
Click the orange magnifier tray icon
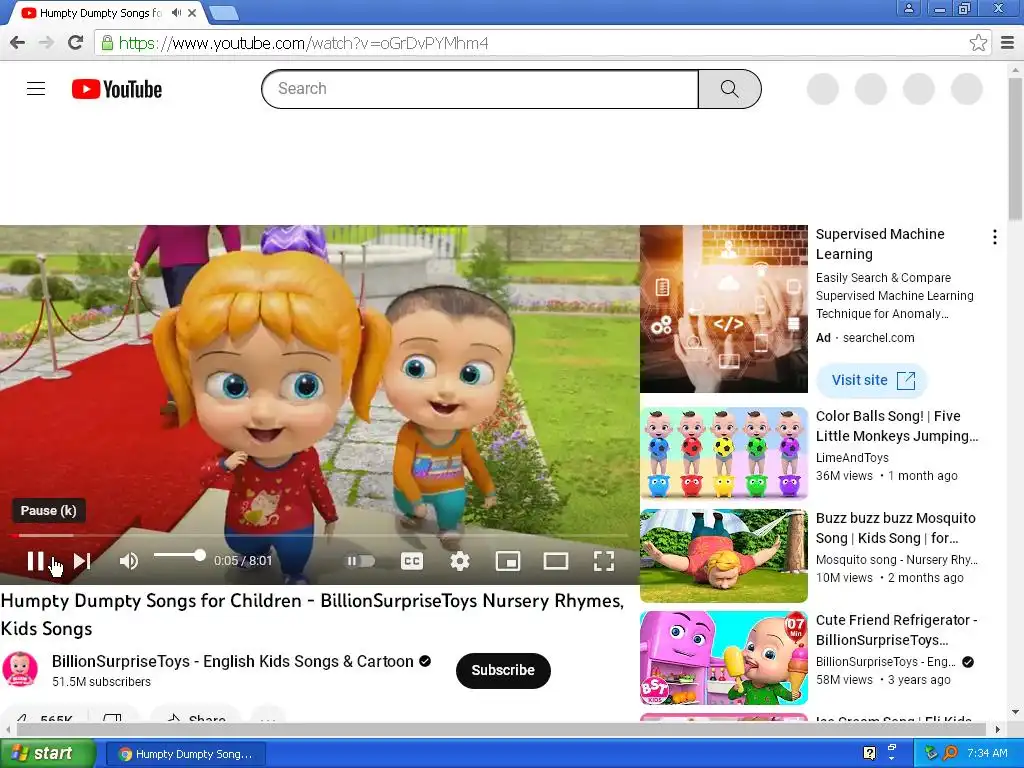pyautogui.click(x=950, y=754)
